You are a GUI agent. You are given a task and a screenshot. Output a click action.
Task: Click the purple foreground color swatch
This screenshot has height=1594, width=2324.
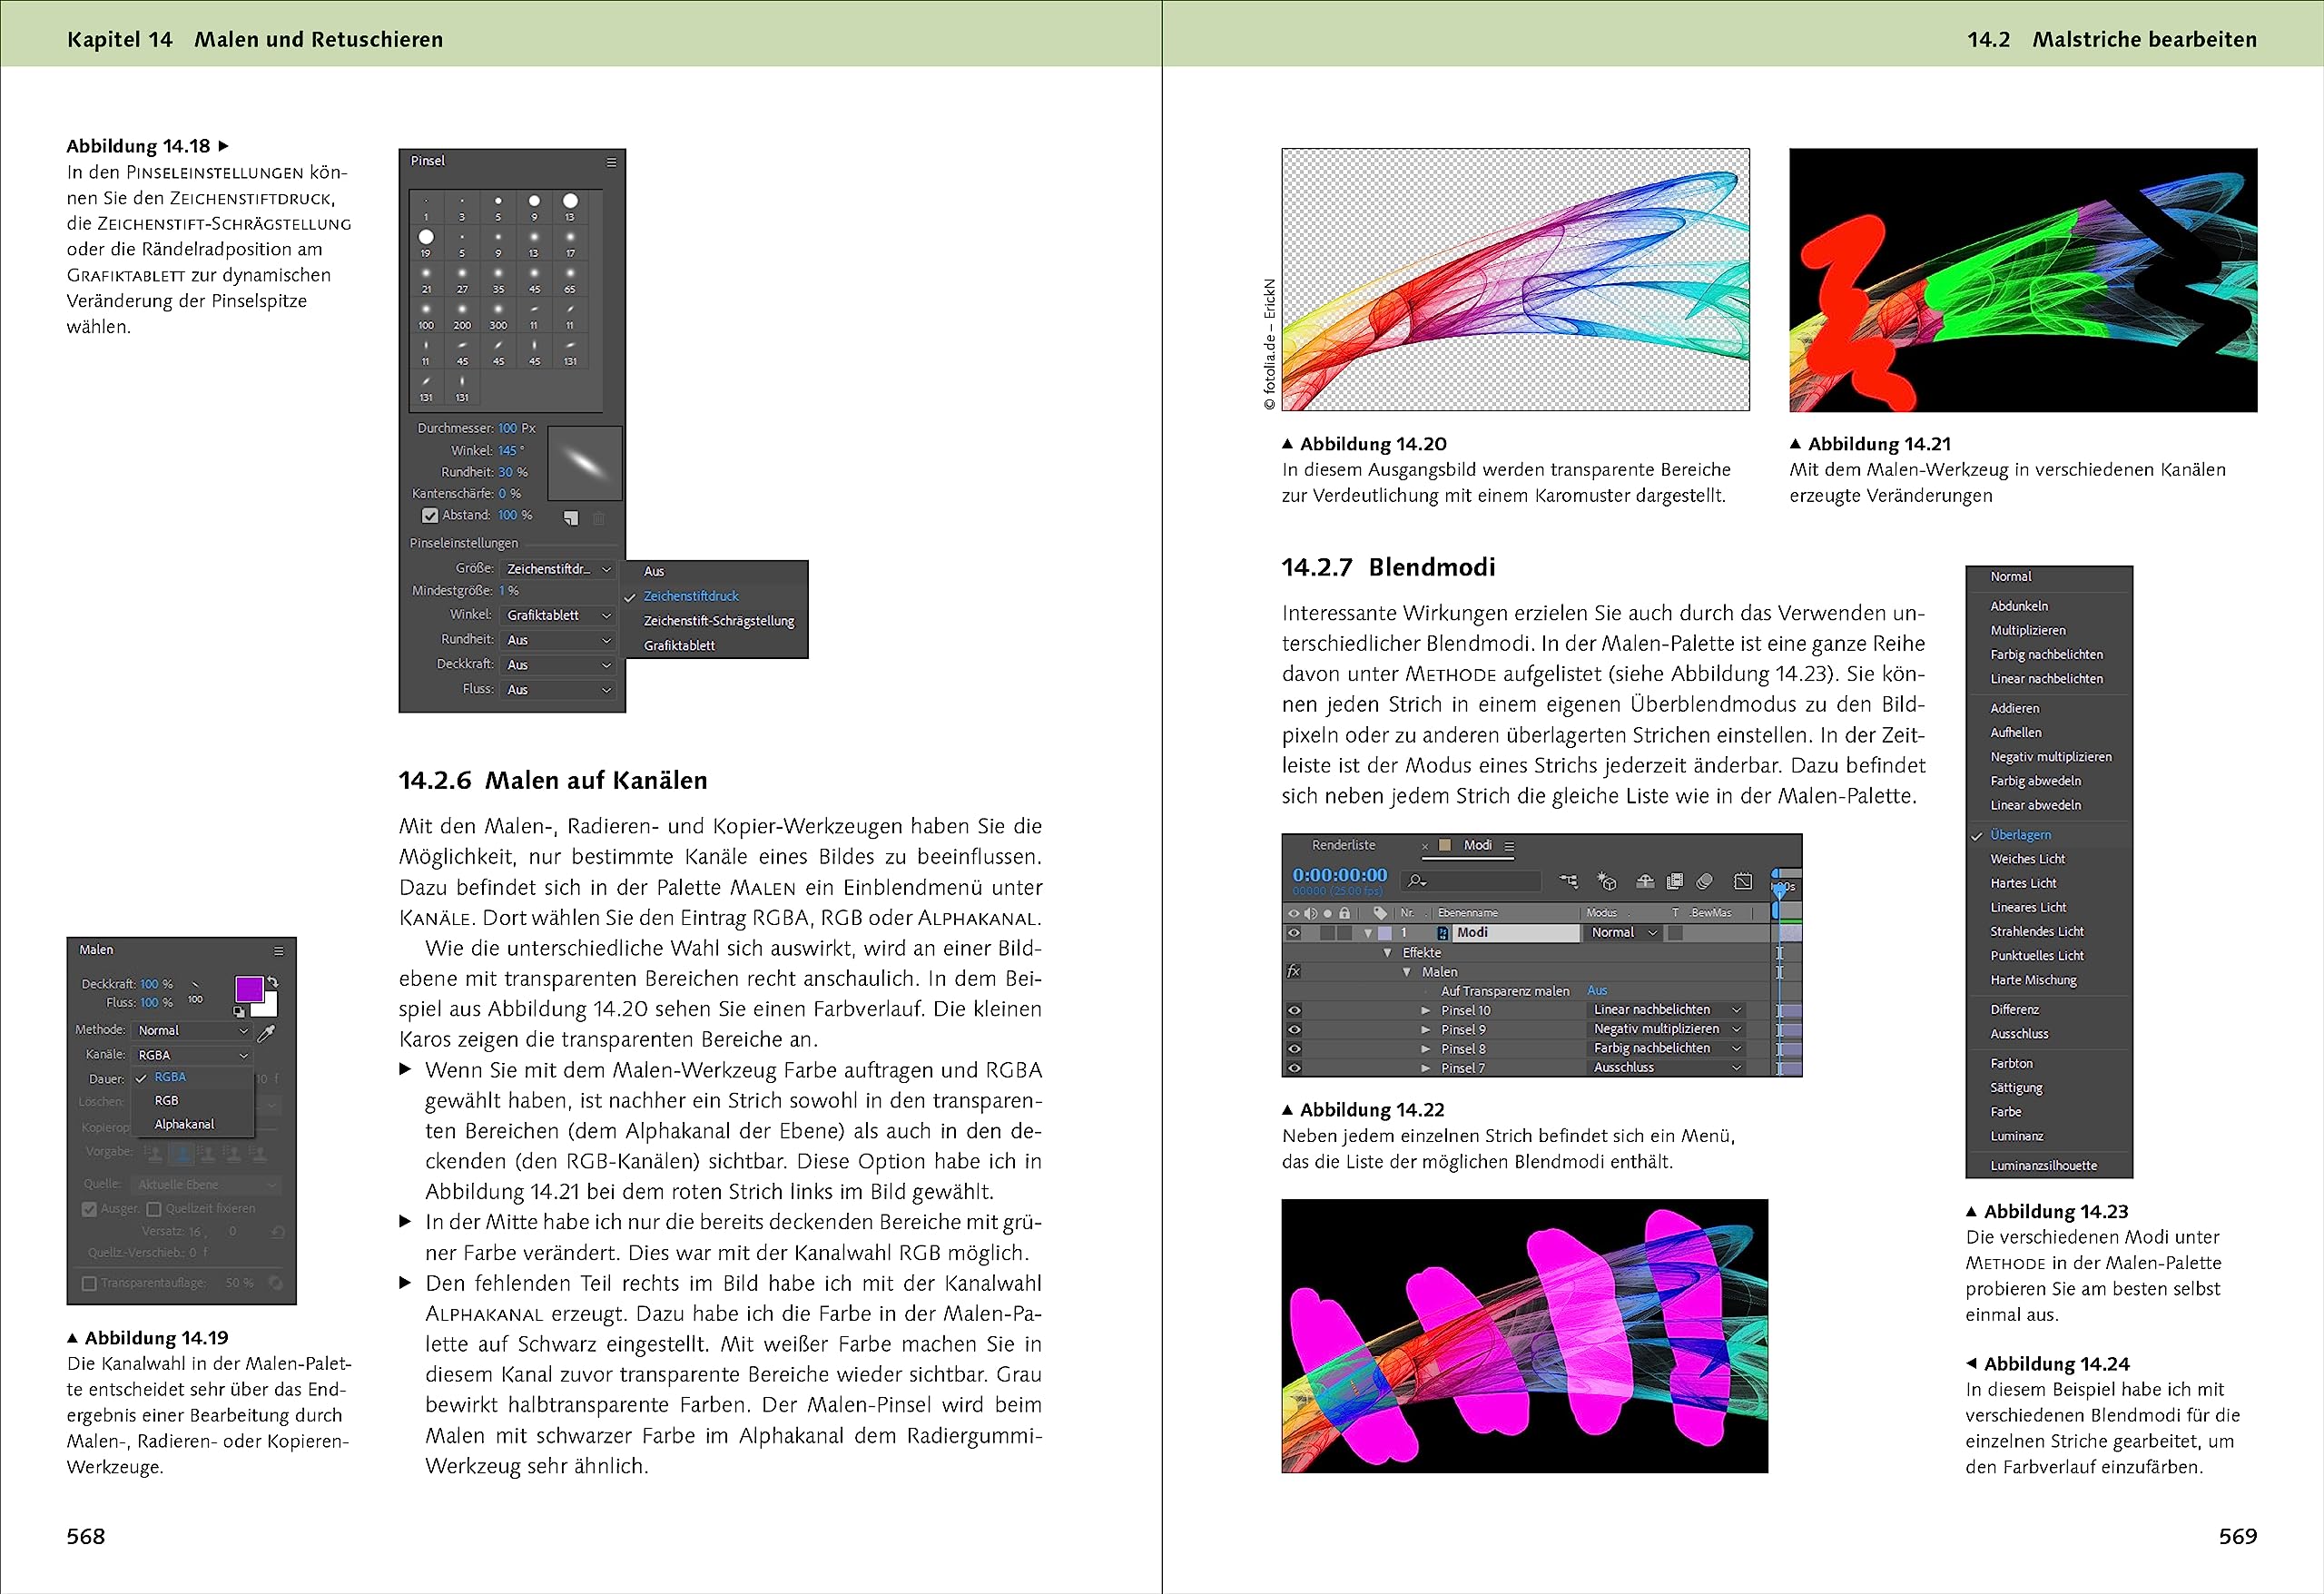coord(249,989)
